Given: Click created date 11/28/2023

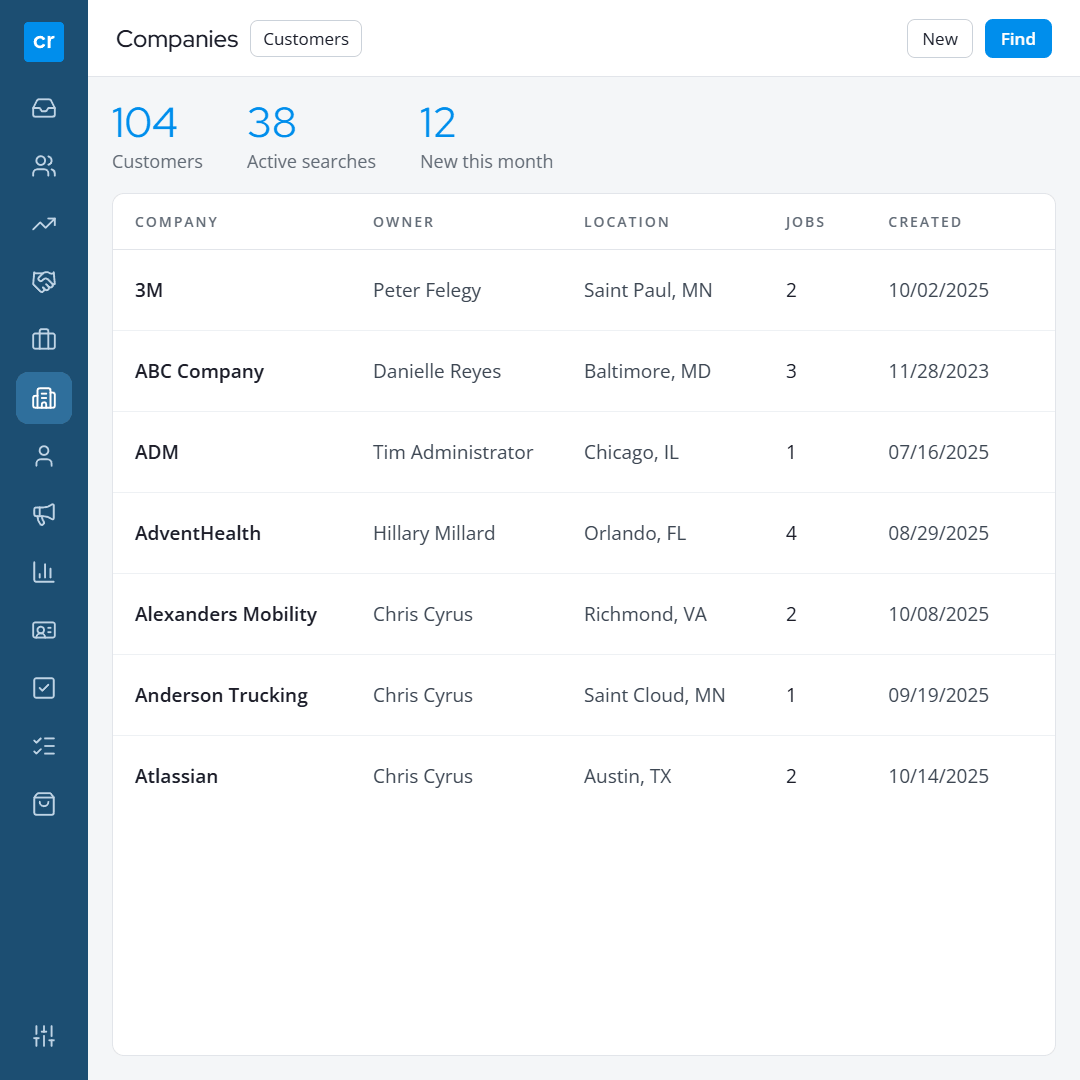Looking at the screenshot, I should click(938, 371).
